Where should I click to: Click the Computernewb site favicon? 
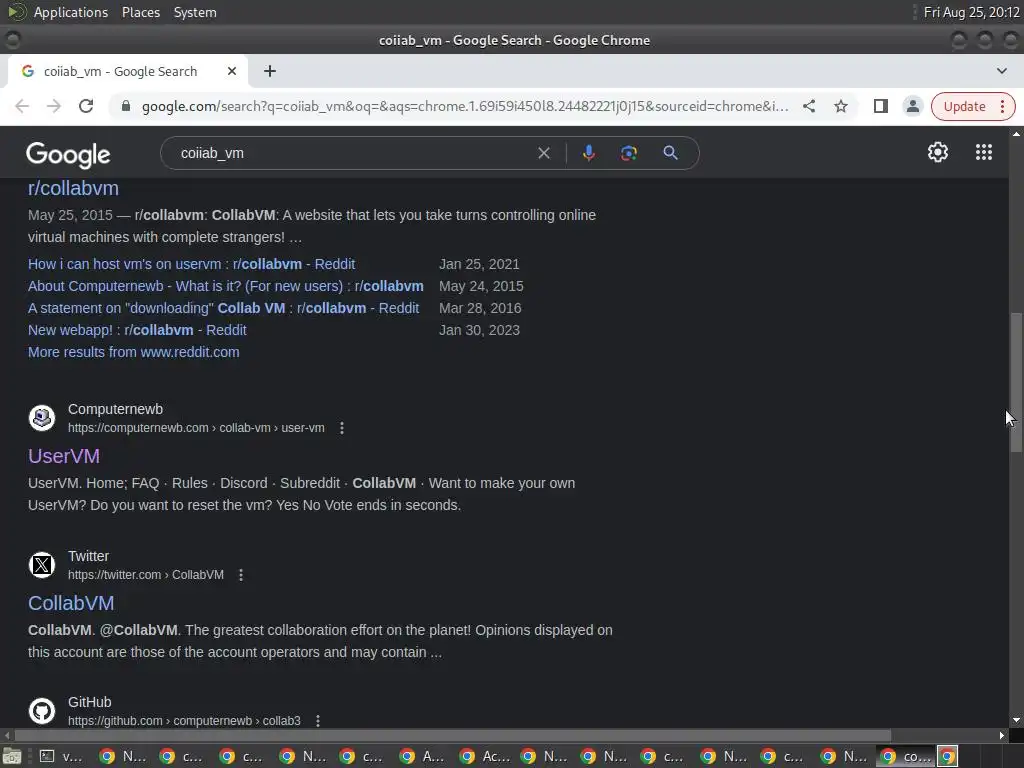[x=42, y=418]
